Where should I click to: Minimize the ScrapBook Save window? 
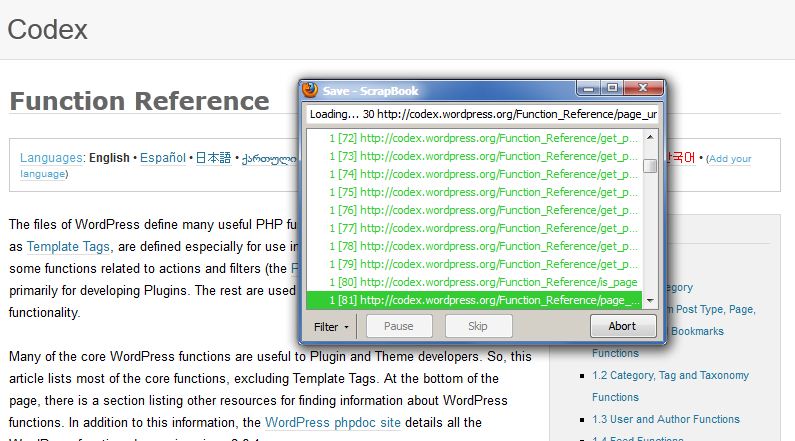pos(588,88)
